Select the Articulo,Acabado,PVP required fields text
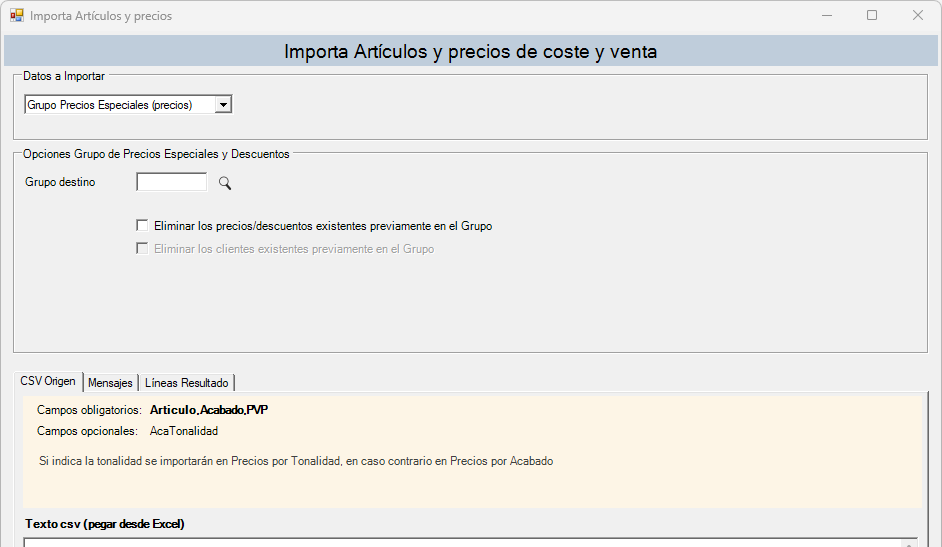Image resolution: width=942 pixels, height=547 pixels. 209,410
